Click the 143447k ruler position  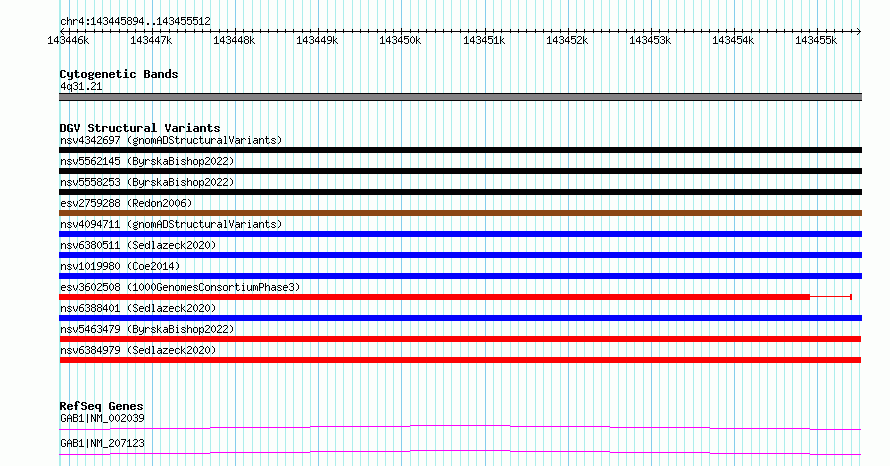coord(151,41)
